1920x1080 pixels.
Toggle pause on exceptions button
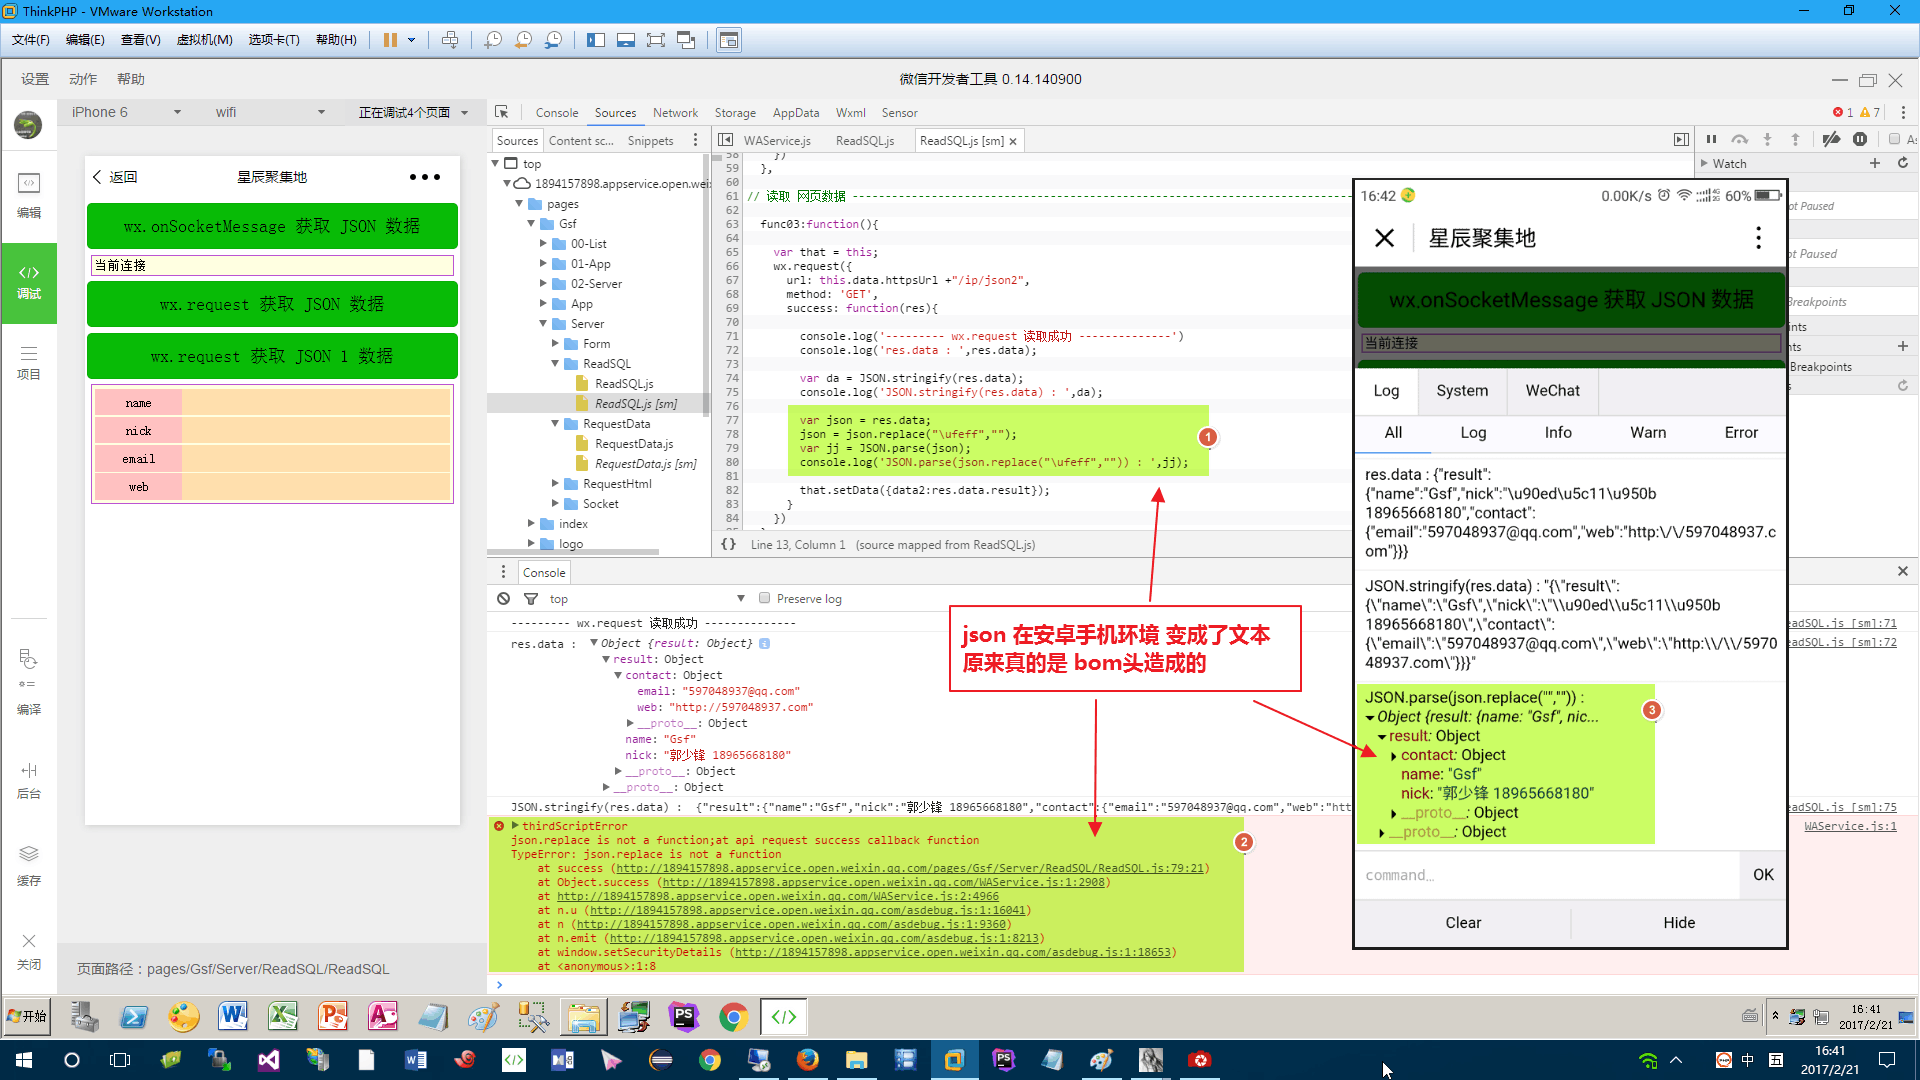point(1860,140)
